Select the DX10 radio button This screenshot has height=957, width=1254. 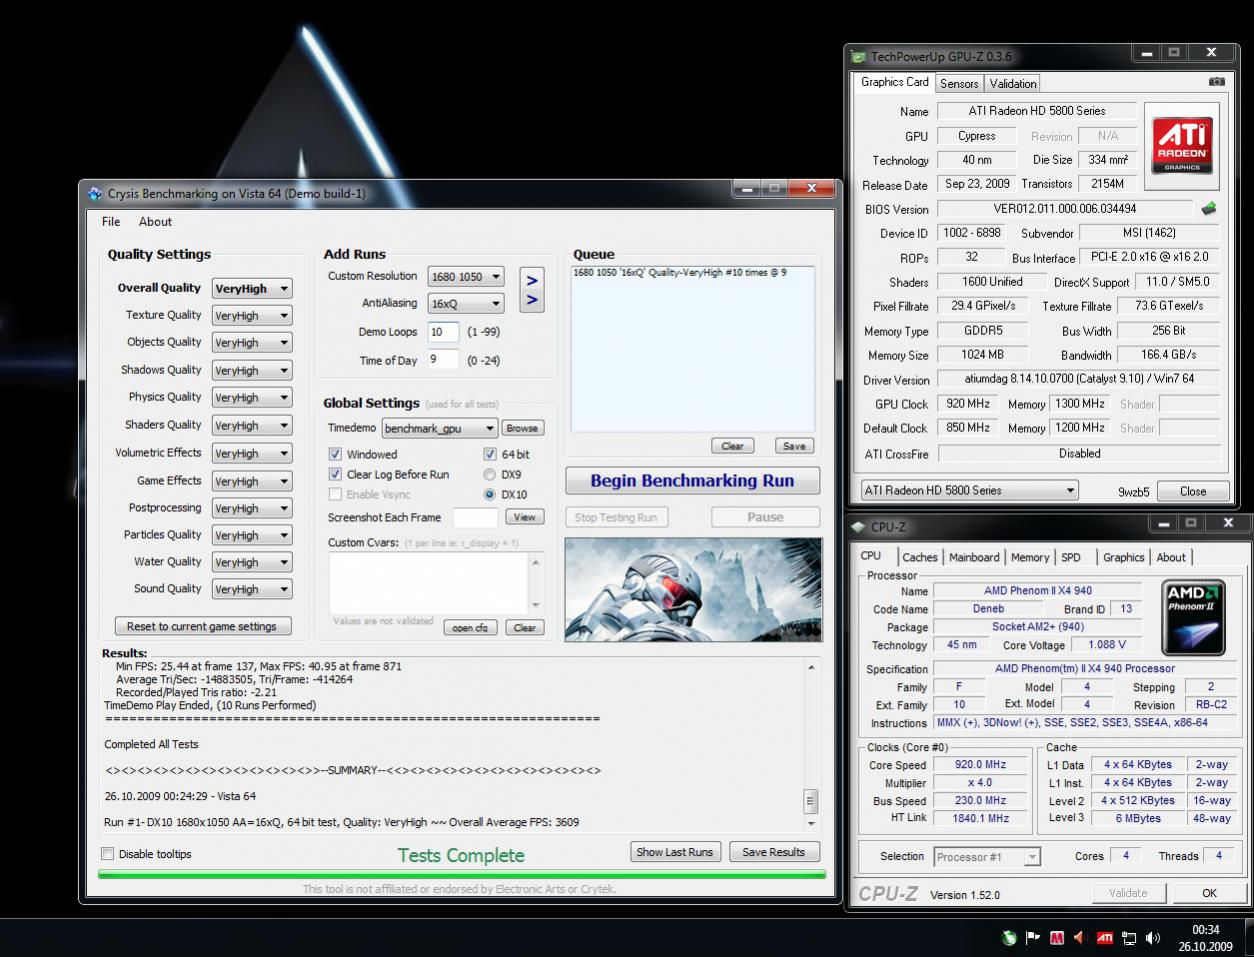click(x=490, y=494)
